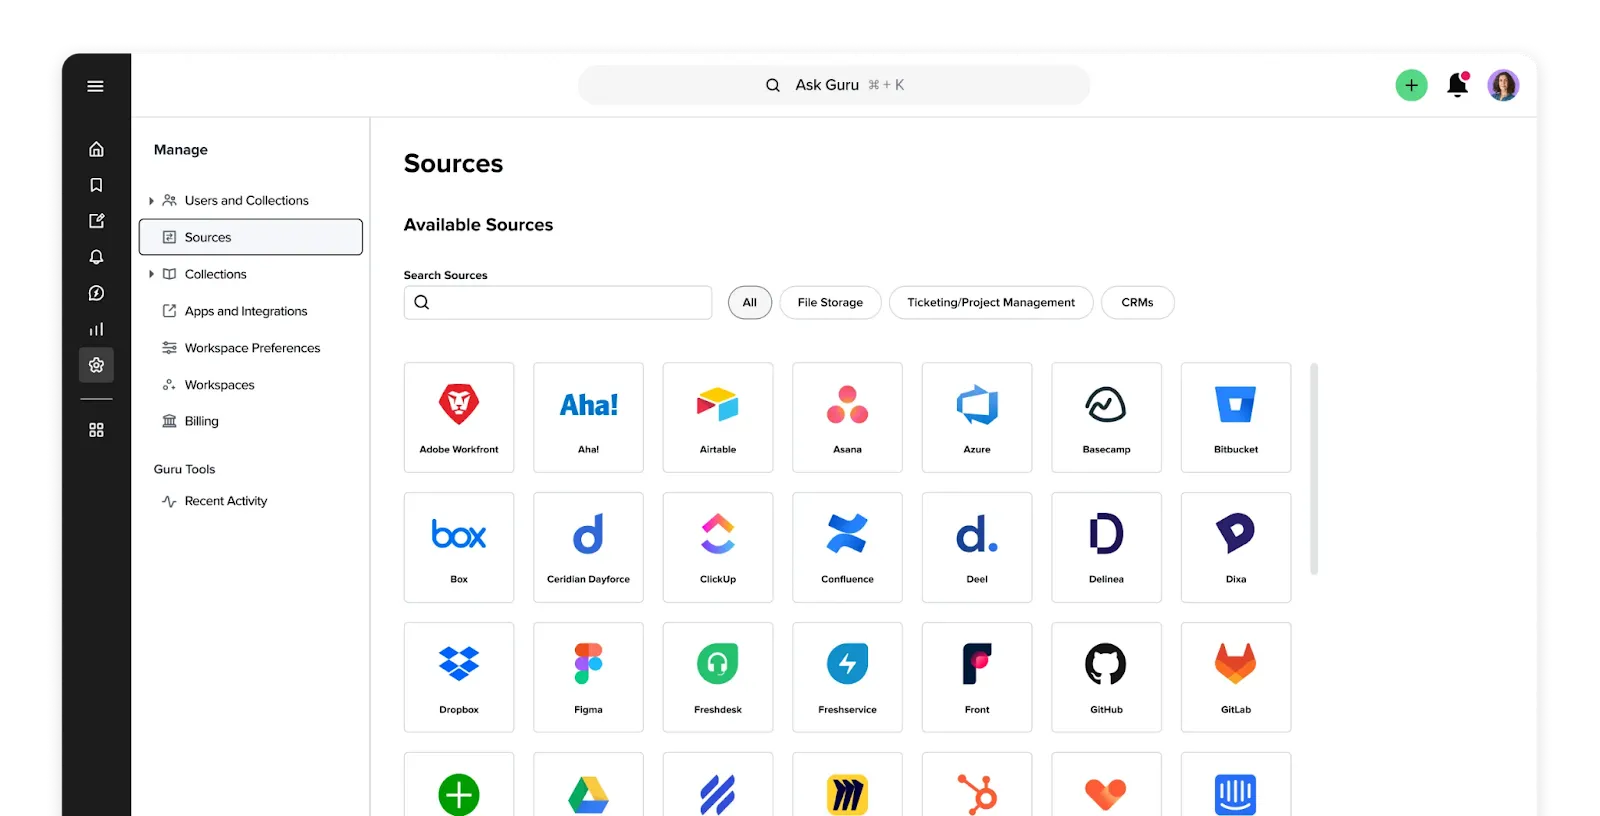
Task: Open Workspace Preferences
Action: pos(252,348)
